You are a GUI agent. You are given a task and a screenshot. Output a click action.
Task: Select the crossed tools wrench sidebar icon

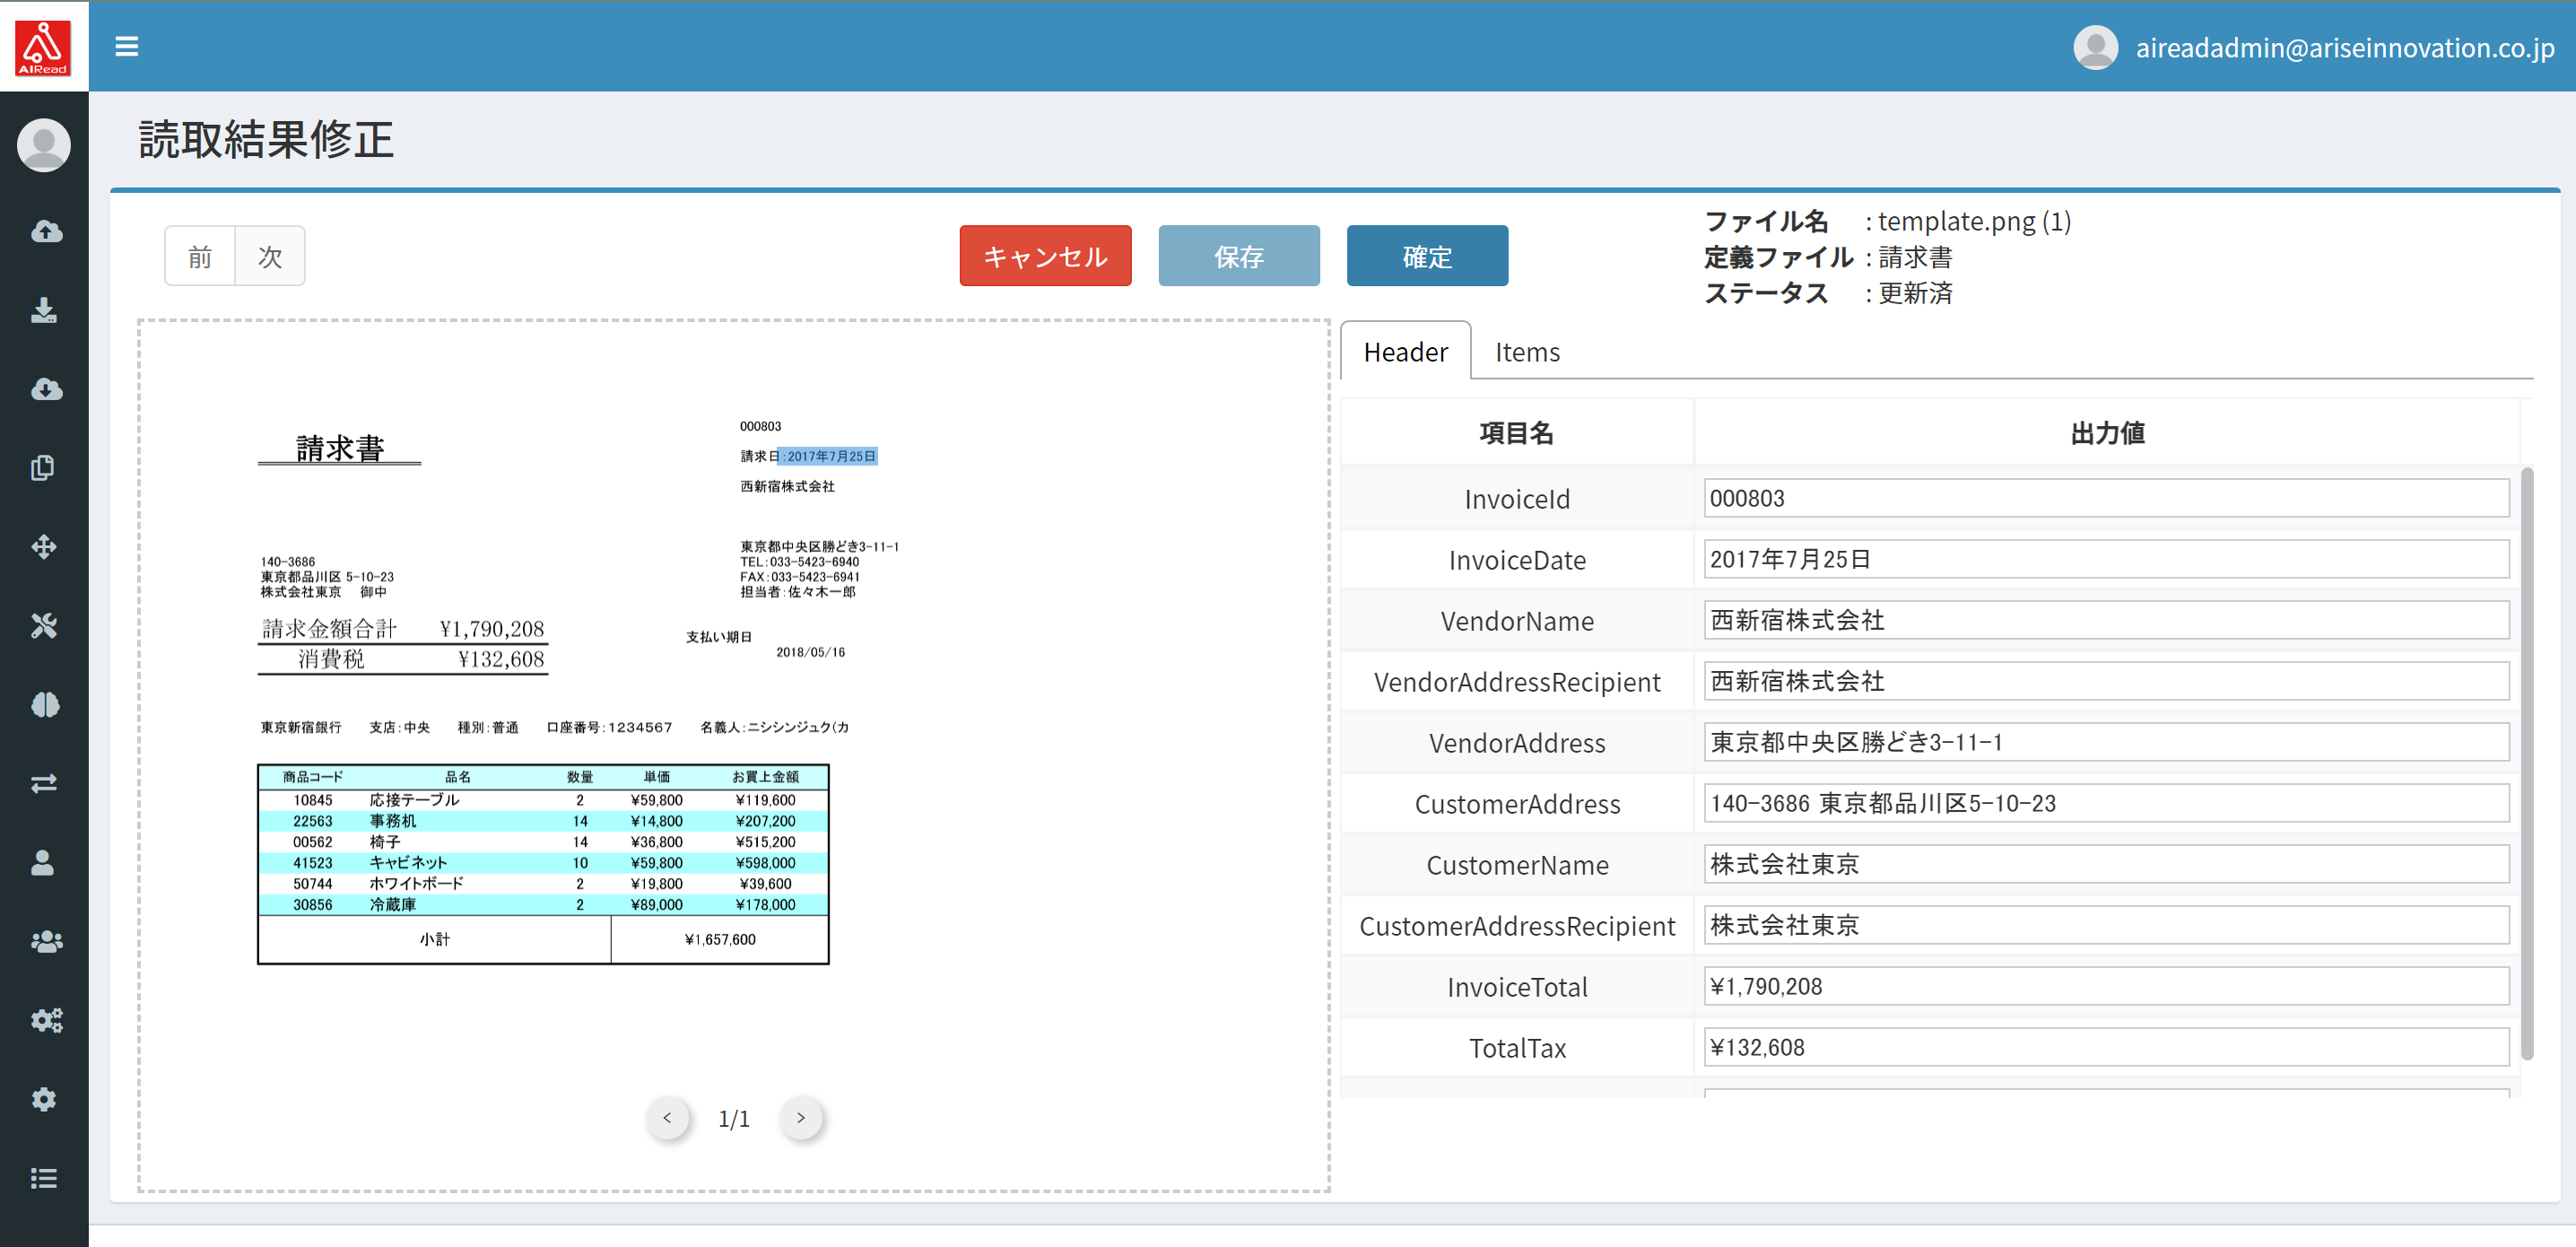point(44,626)
